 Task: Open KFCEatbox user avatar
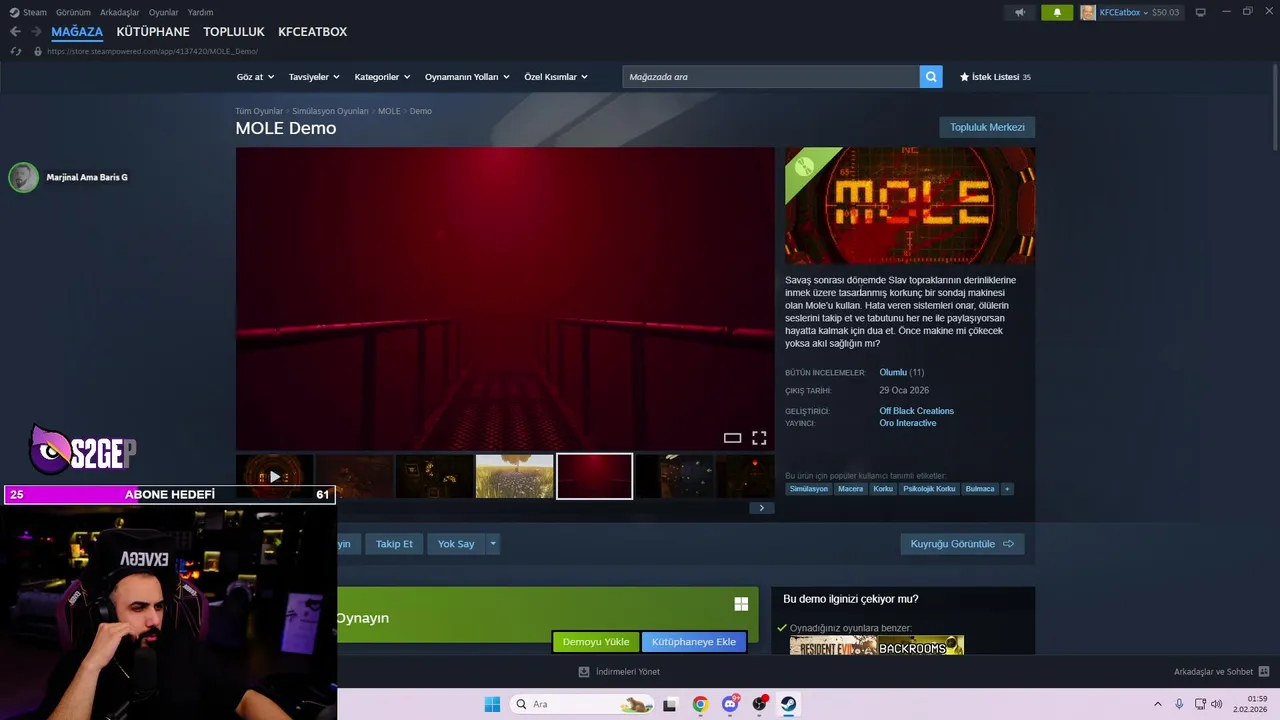pos(1089,12)
